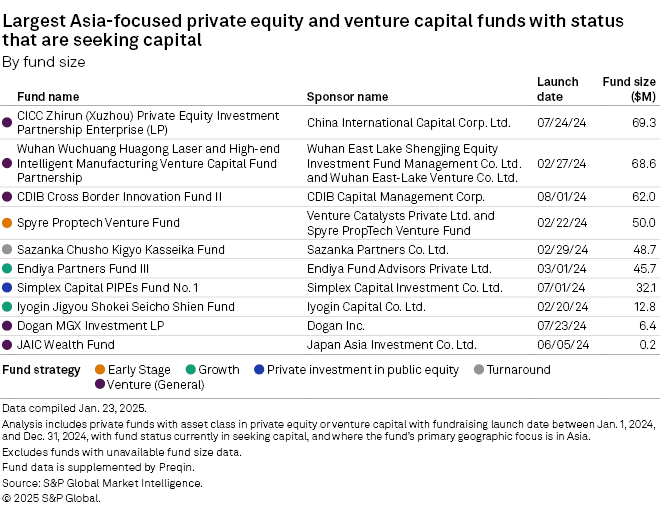Image resolution: width=660 pixels, height=515 pixels.
Task: Click the Fund size ($M) column header
Action: (629, 89)
